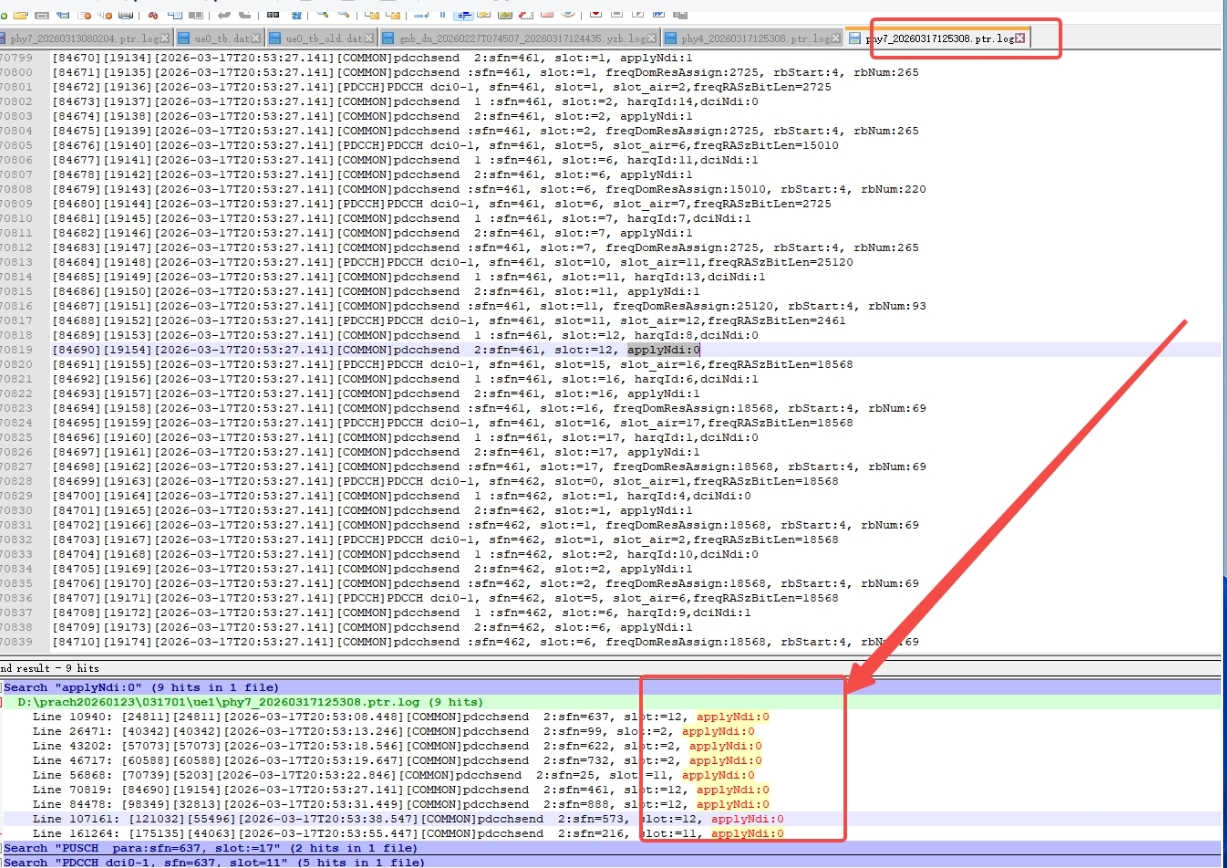
Task: Close the ue0_tb.dat tab with its X
Action: coord(256,38)
